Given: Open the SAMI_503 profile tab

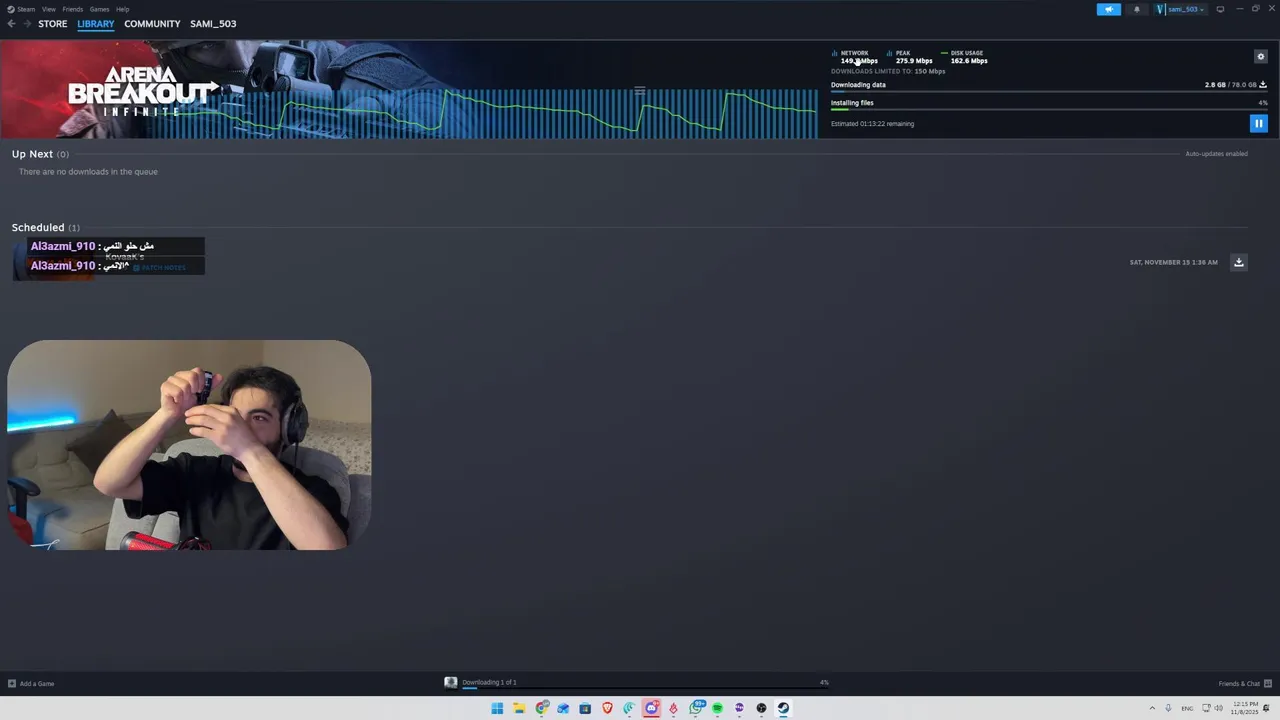Looking at the screenshot, I should pos(213,24).
